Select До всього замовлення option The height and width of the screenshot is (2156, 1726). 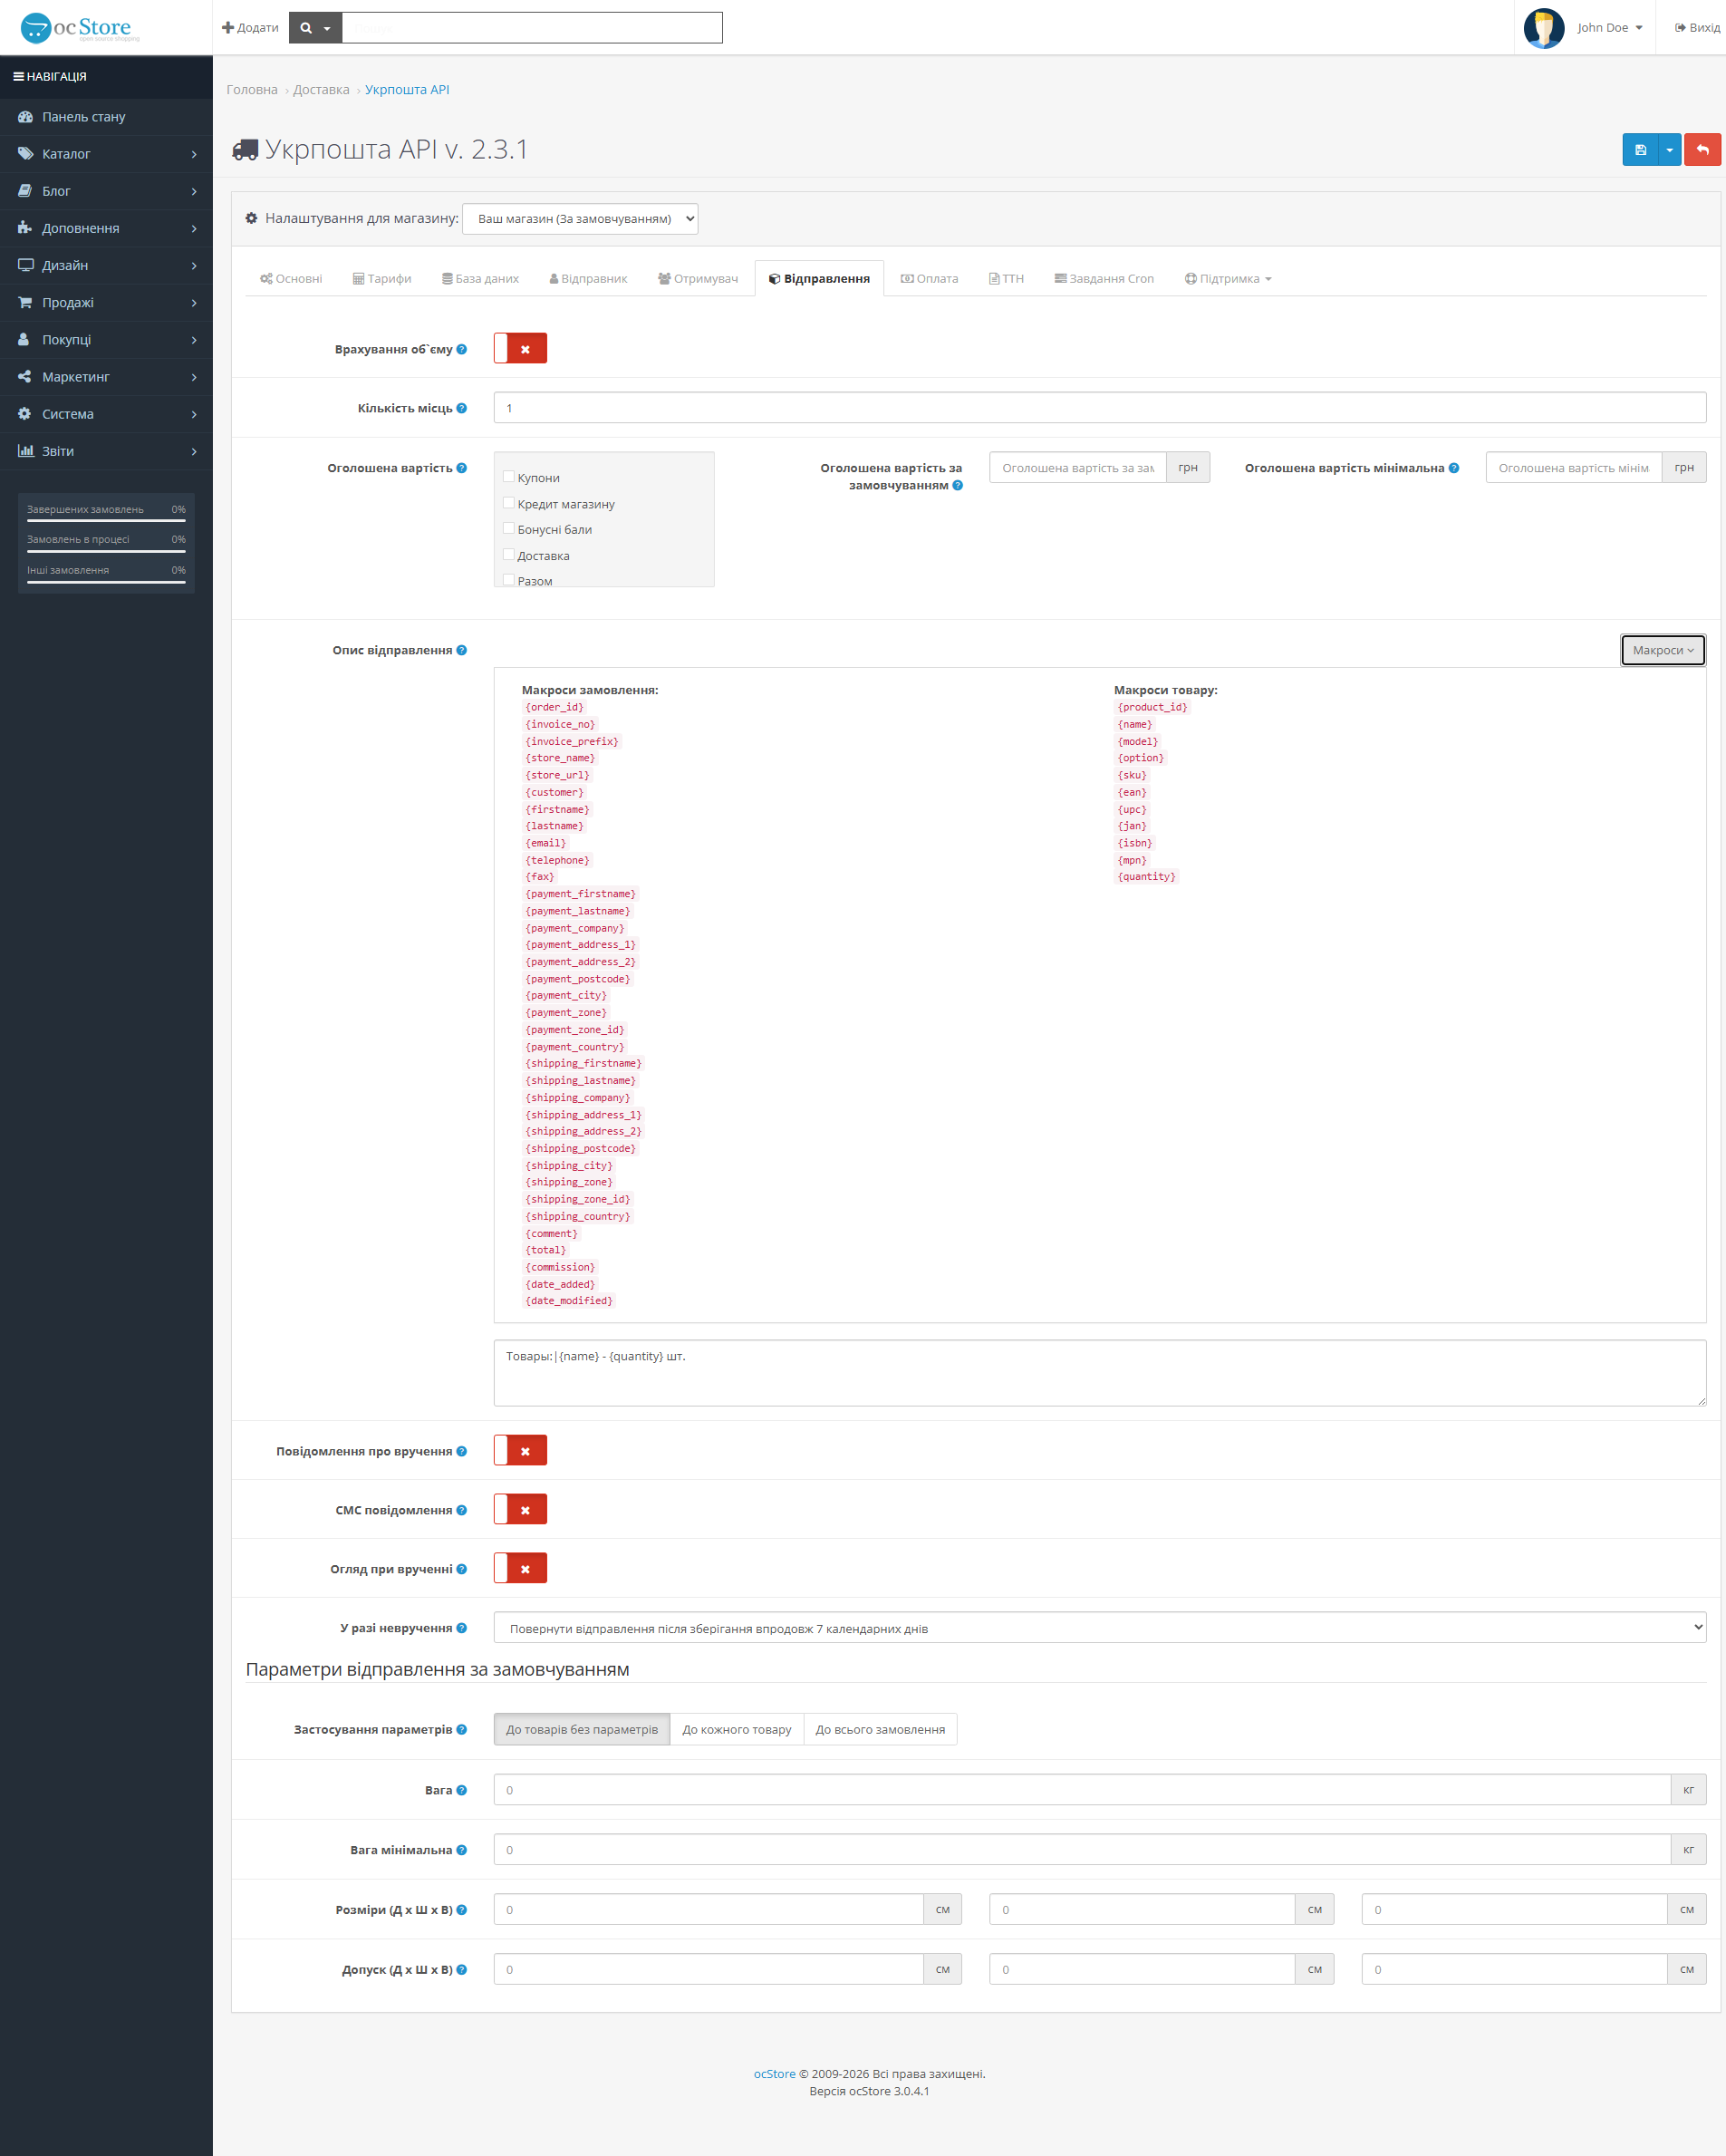880,1729
